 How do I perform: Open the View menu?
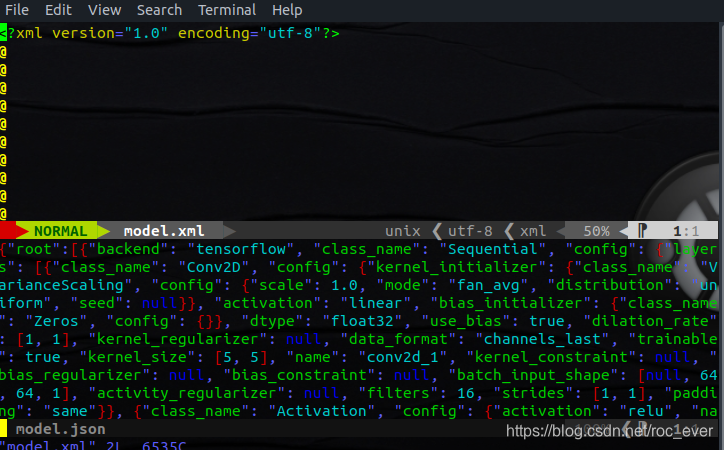pos(104,10)
